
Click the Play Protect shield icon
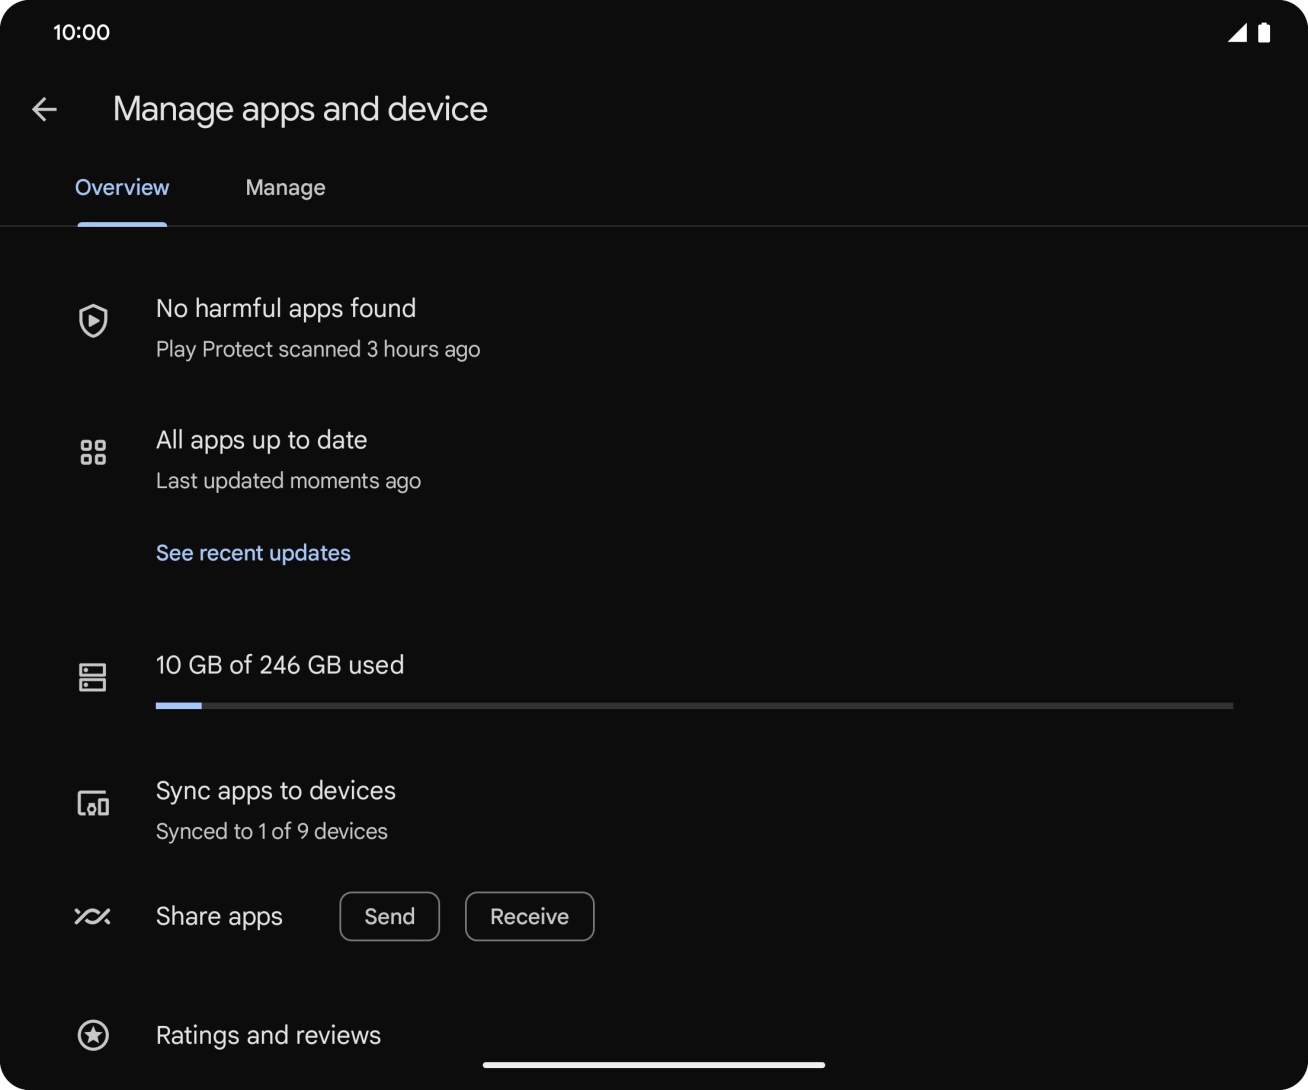[93, 321]
